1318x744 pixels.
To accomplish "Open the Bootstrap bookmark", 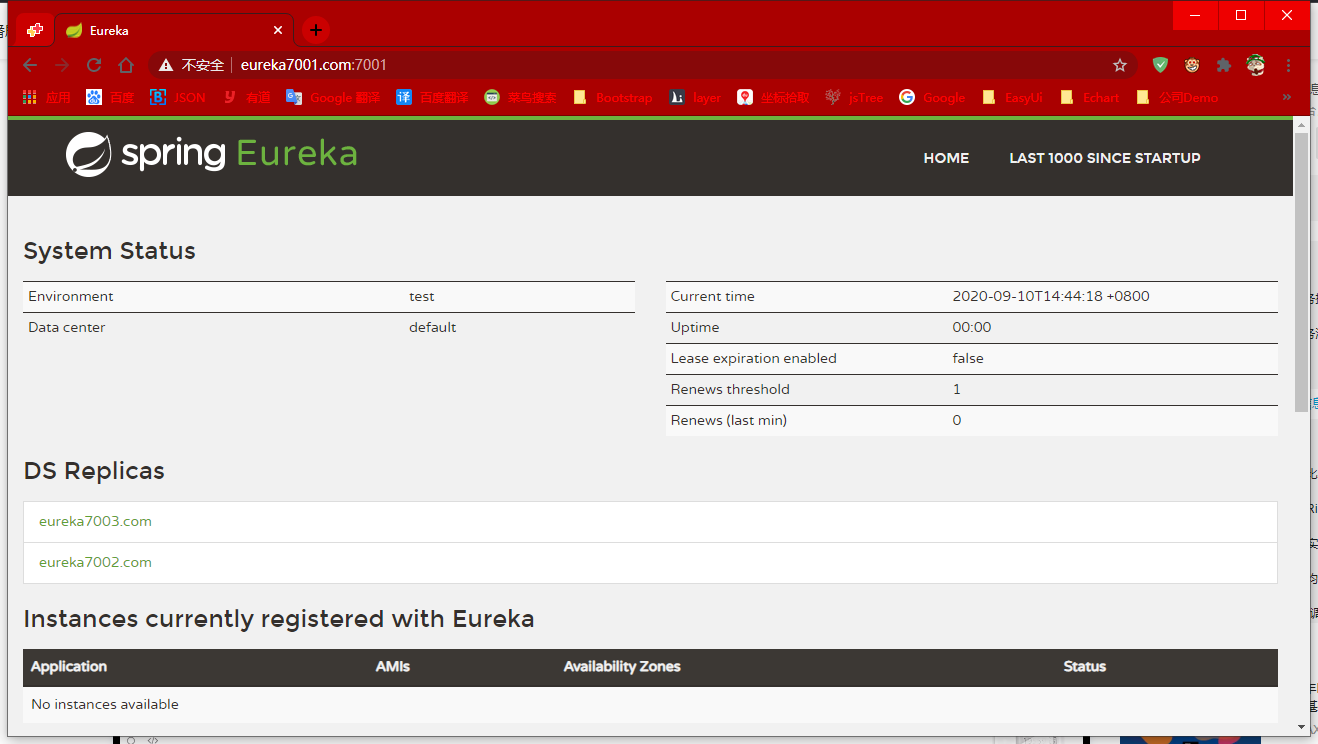I will 613,97.
